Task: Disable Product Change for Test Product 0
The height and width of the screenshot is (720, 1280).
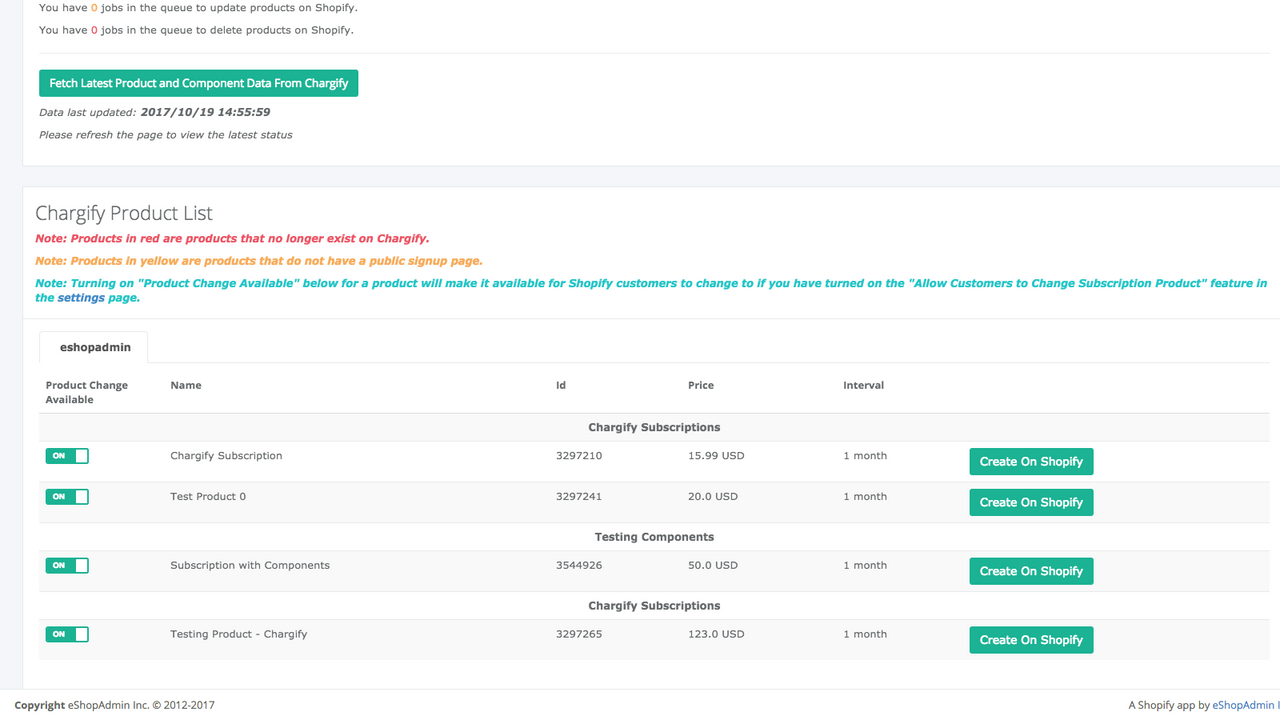Action: pyautogui.click(x=67, y=497)
